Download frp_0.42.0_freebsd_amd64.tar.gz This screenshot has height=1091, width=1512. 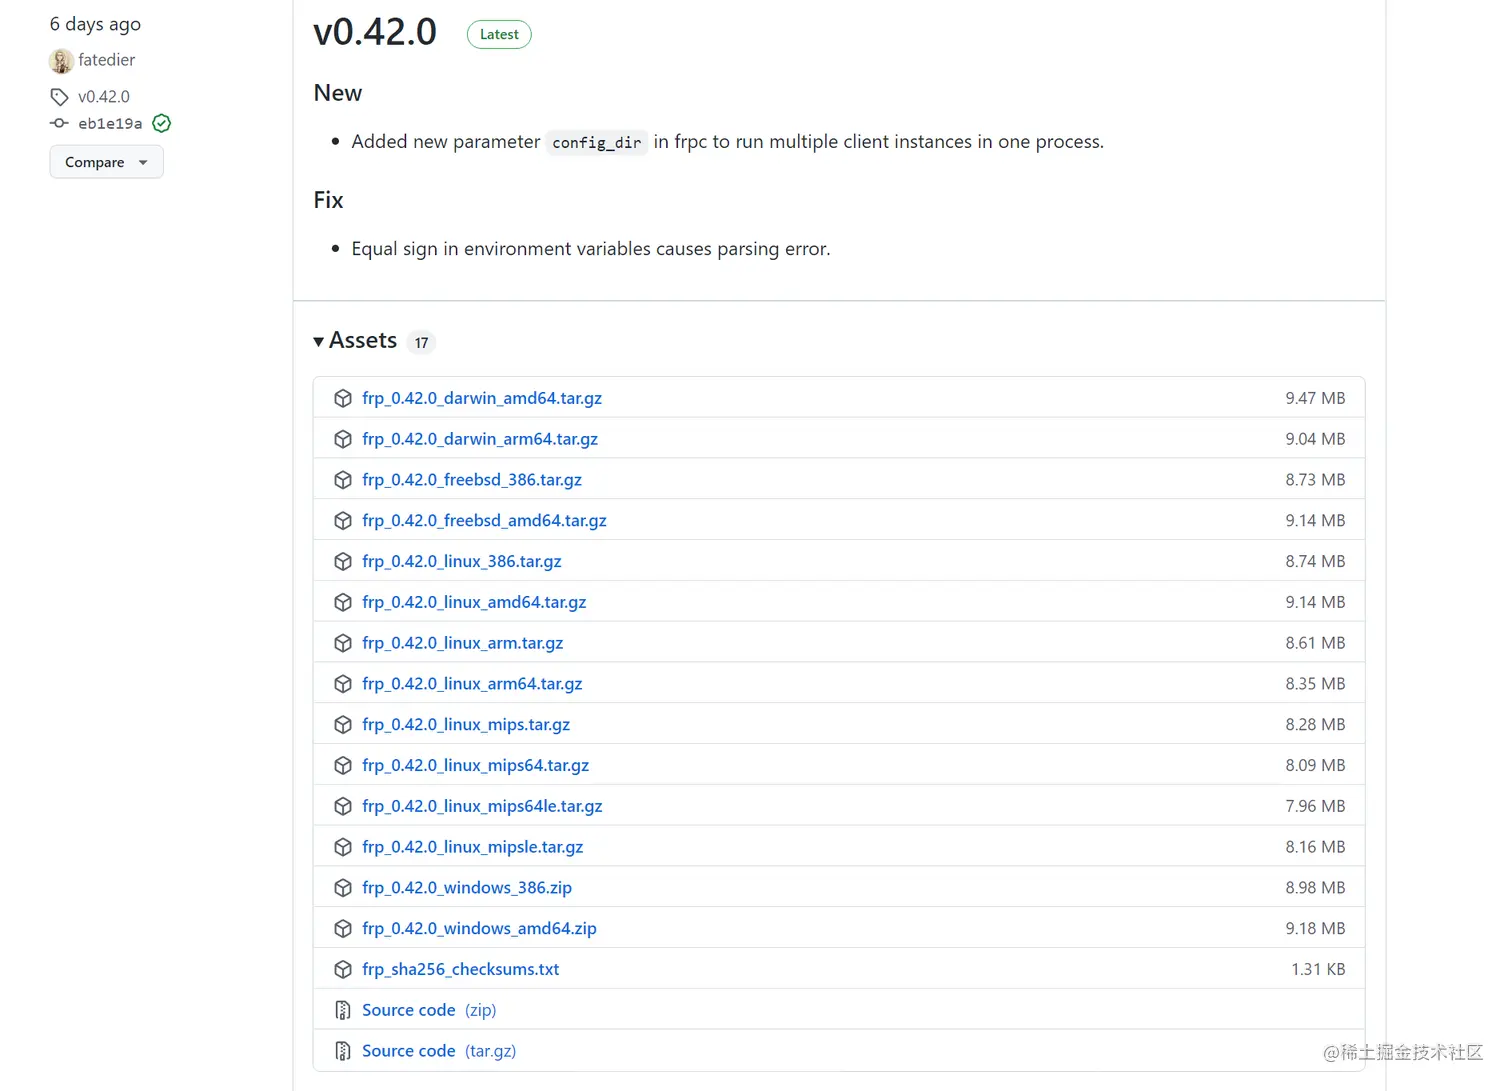click(x=484, y=521)
